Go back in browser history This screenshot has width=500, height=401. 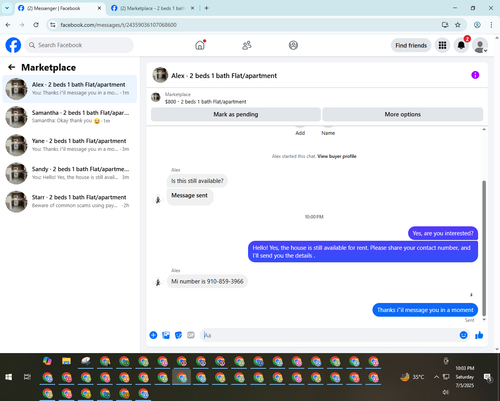tap(8, 25)
